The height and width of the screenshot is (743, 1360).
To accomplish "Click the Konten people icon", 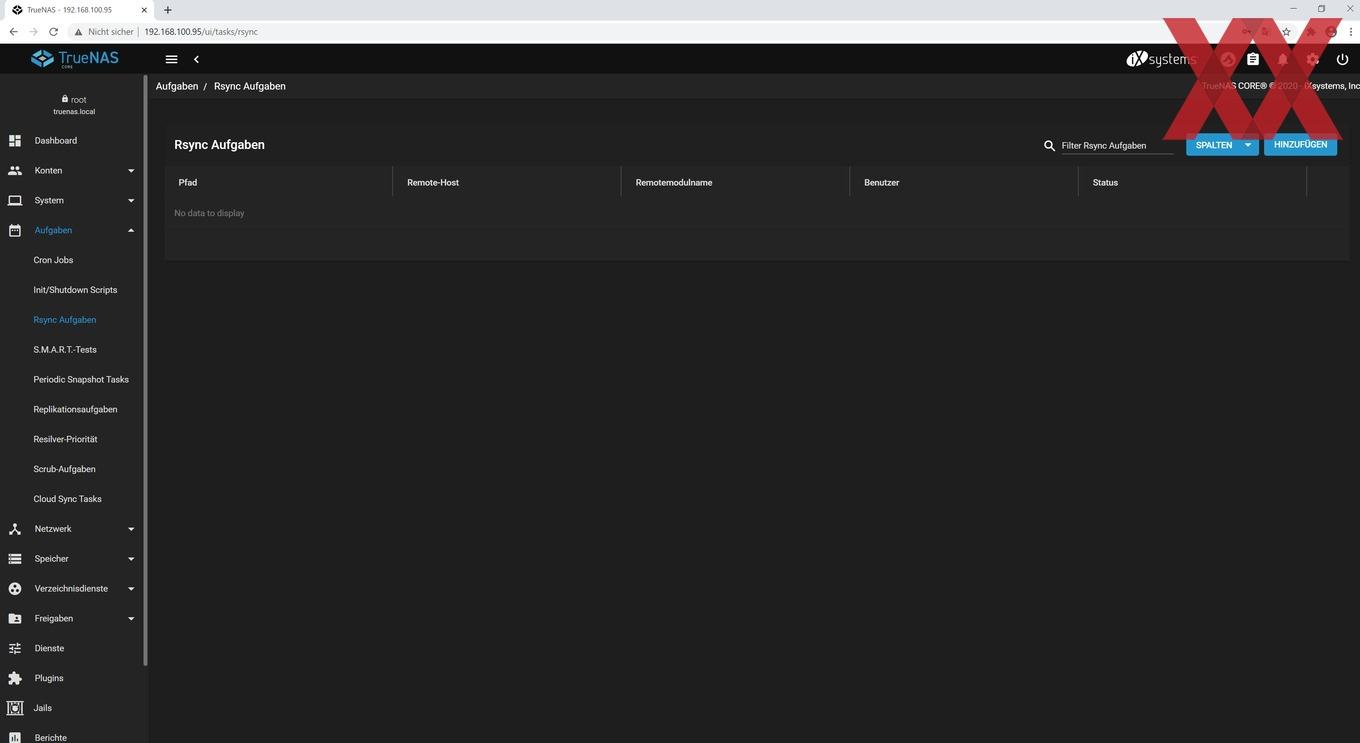I will click(15, 171).
